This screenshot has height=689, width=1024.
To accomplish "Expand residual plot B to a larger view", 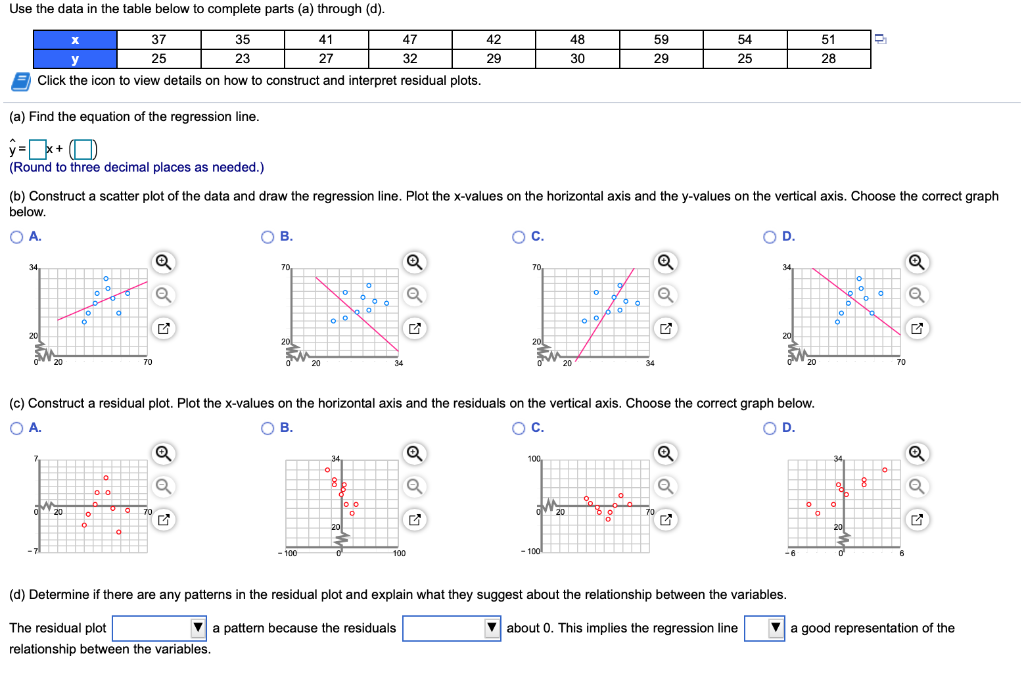I will click(413, 519).
